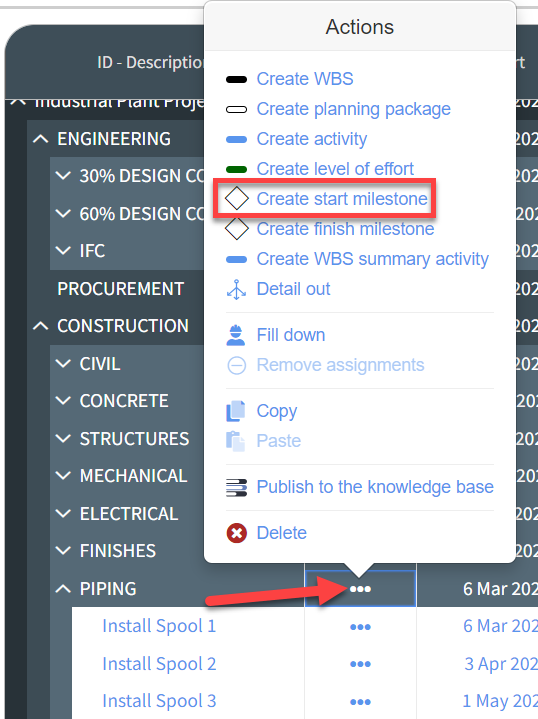
Task: Choose Create start milestone
Action: point(342,199)
